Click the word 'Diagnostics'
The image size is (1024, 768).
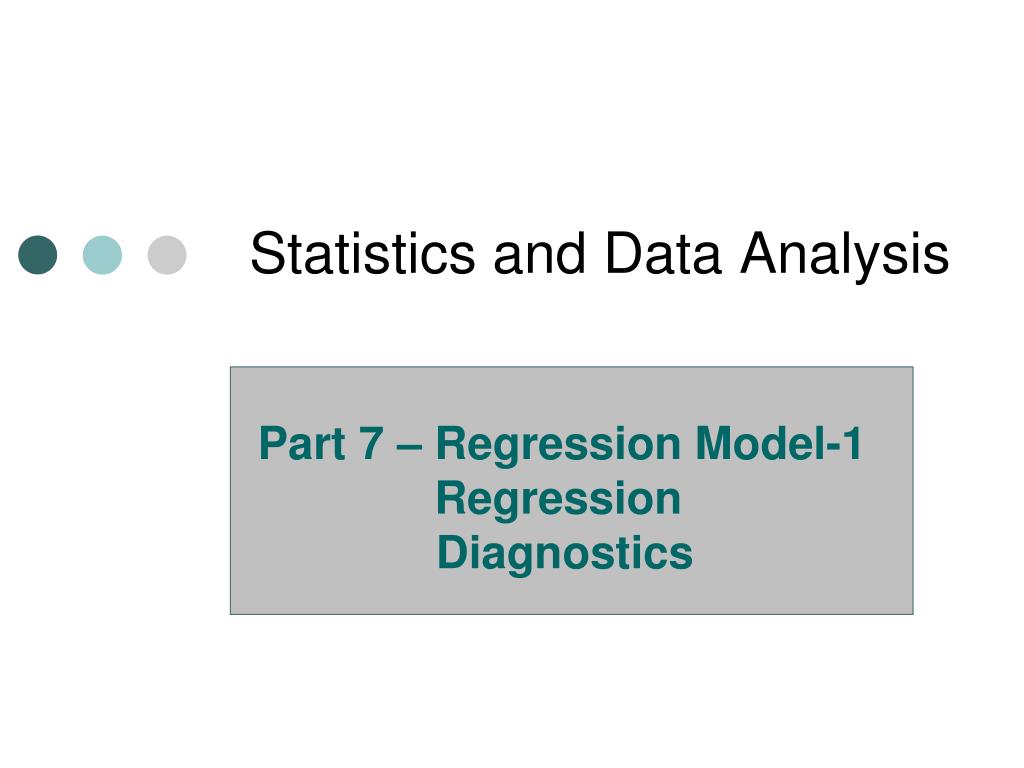pos(565,554)
